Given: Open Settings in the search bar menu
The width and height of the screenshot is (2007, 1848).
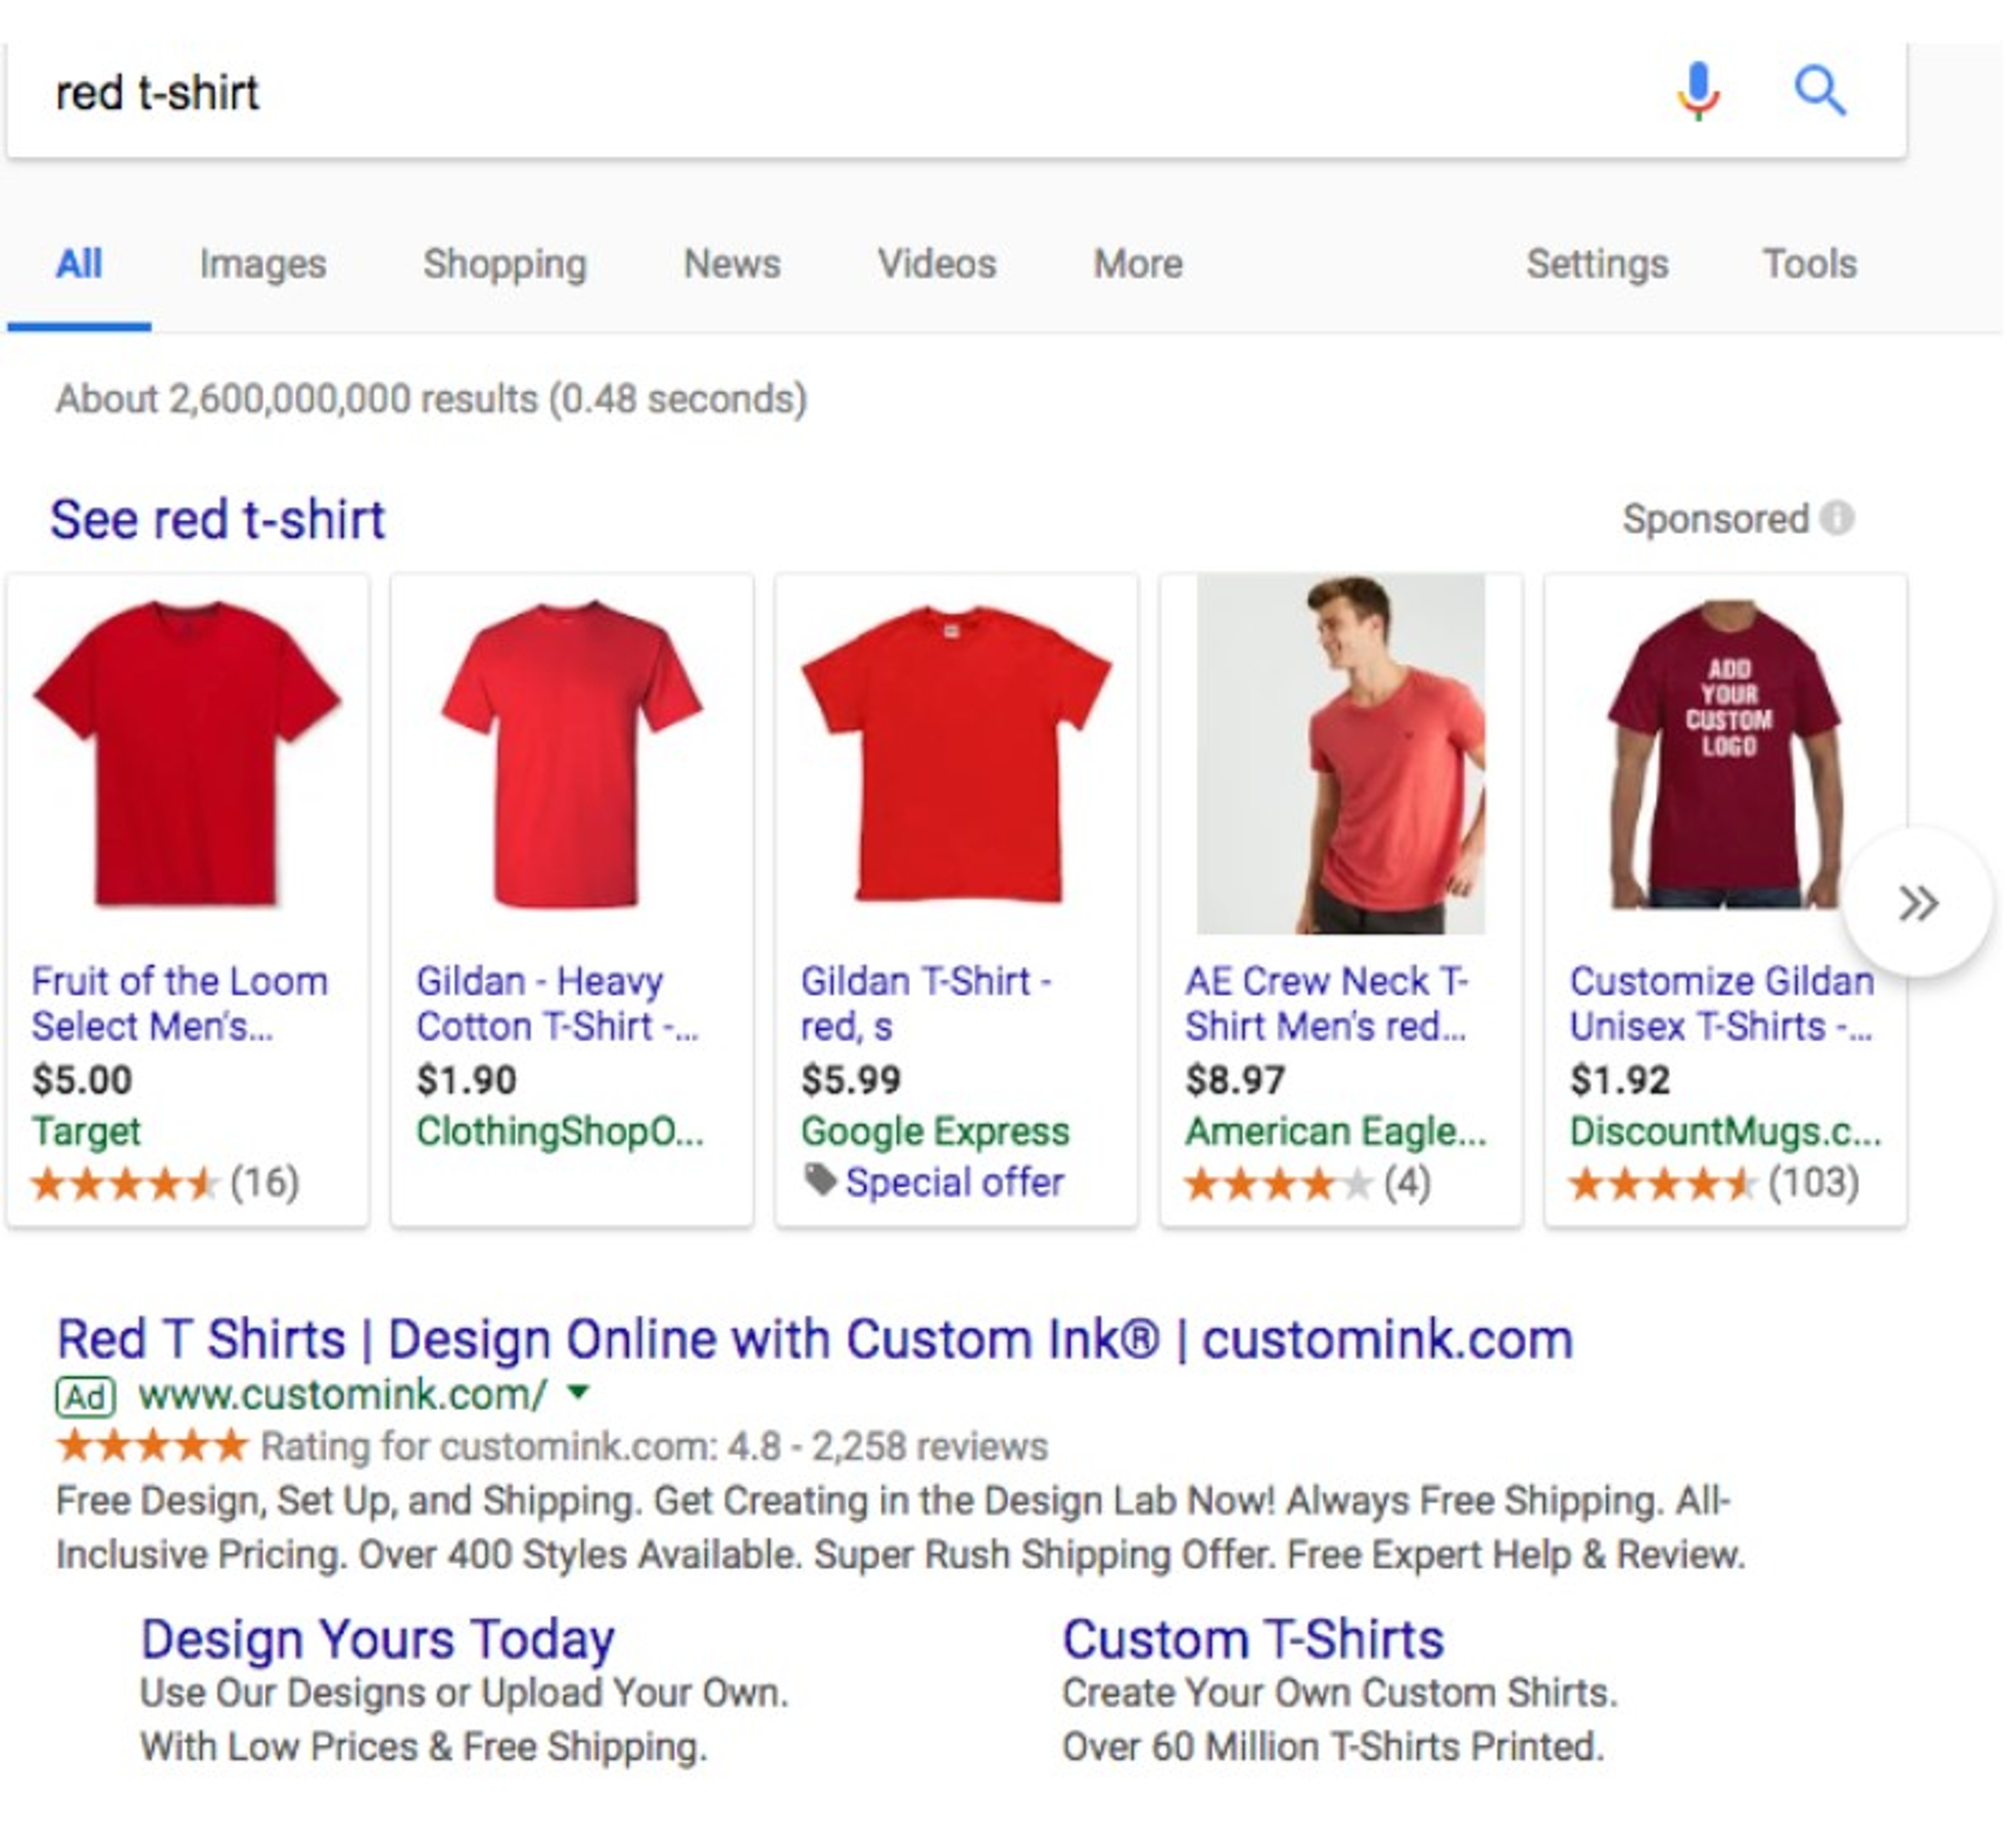Looking at the screenshot, I should (1596, 264).
